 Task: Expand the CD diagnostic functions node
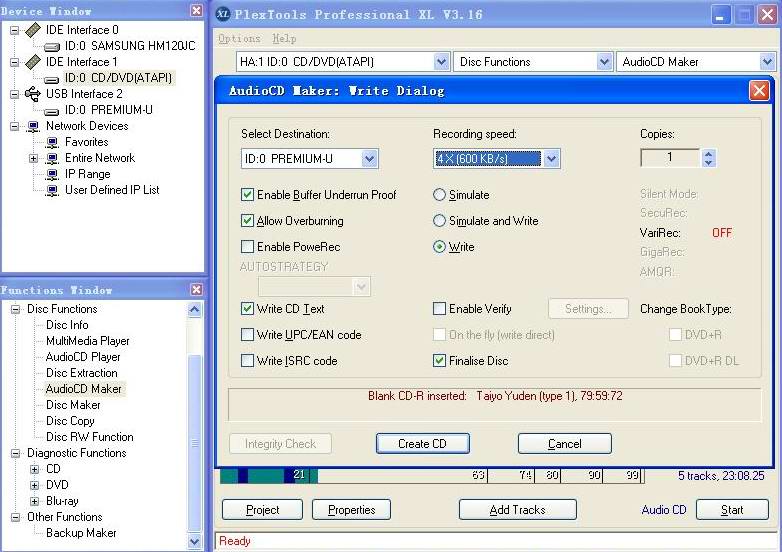[34, 469]
